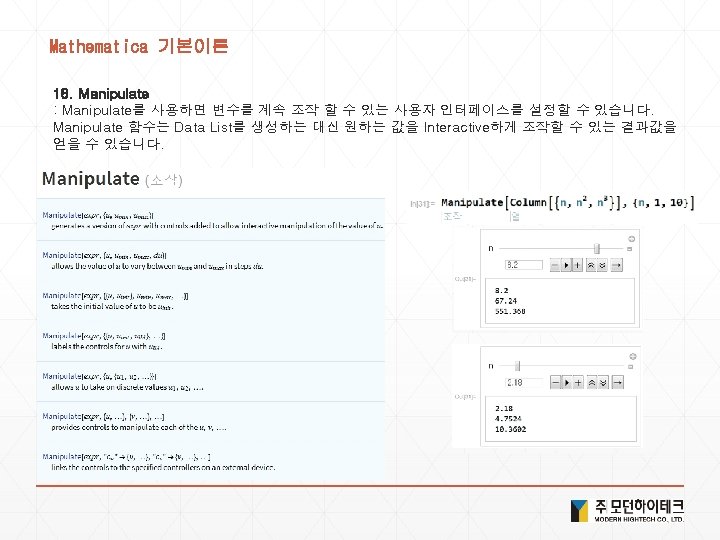The image size is (720, 540).
Task: Click round plus icon atop 8.2 panel
Action: (x=631, y=238)
